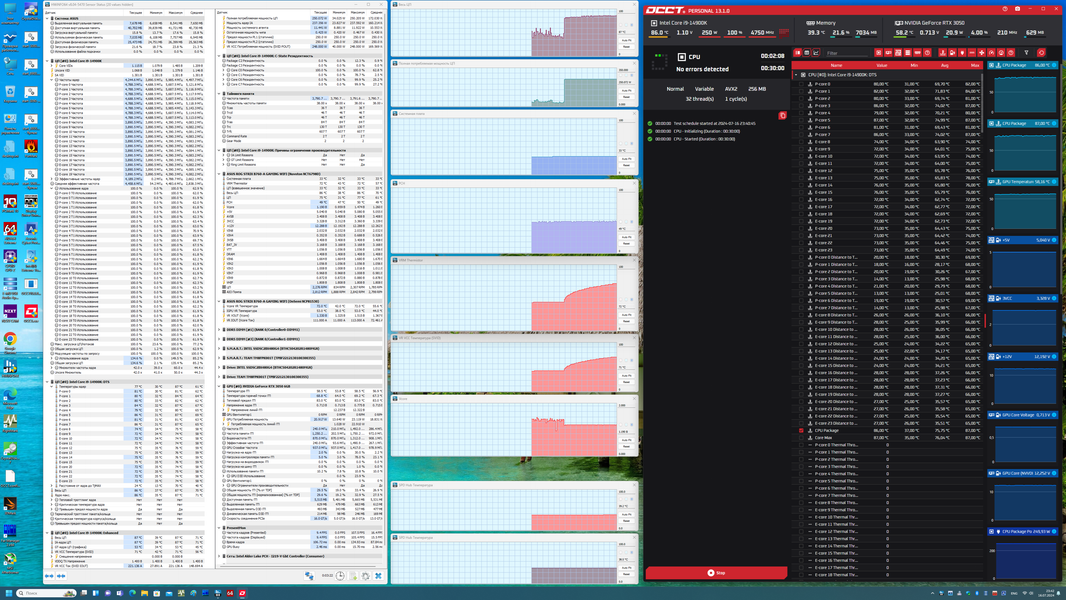
Task: Sort OCCT table by Min column header
Action: 914,65
